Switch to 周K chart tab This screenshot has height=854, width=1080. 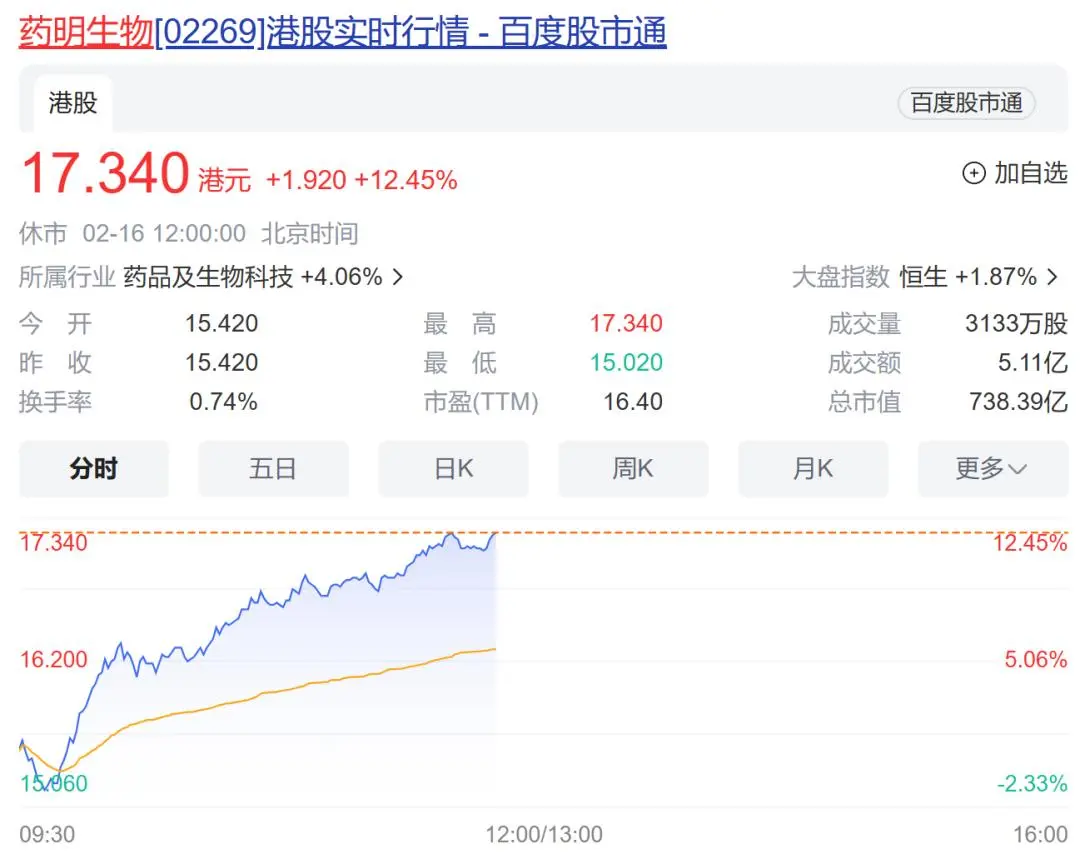point(633,469)
